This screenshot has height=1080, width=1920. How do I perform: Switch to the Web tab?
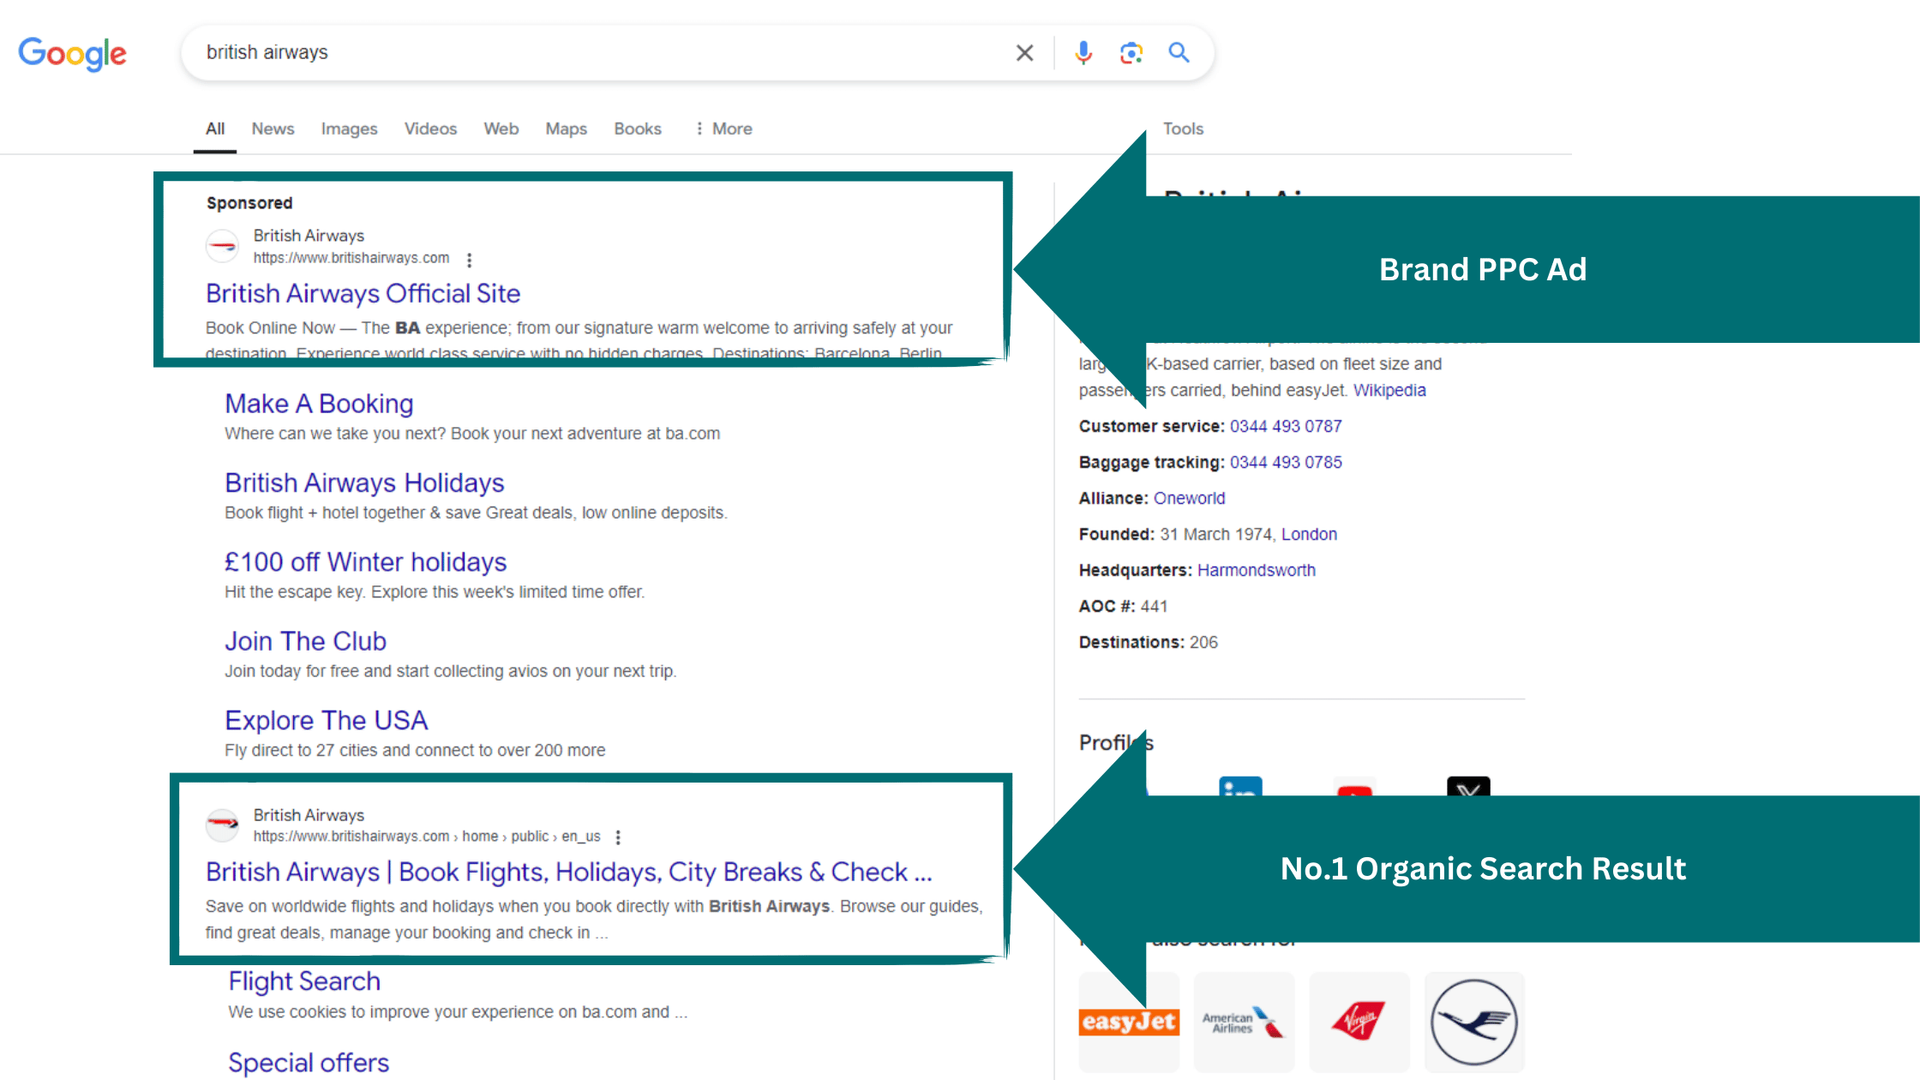[x=501, y=129]
